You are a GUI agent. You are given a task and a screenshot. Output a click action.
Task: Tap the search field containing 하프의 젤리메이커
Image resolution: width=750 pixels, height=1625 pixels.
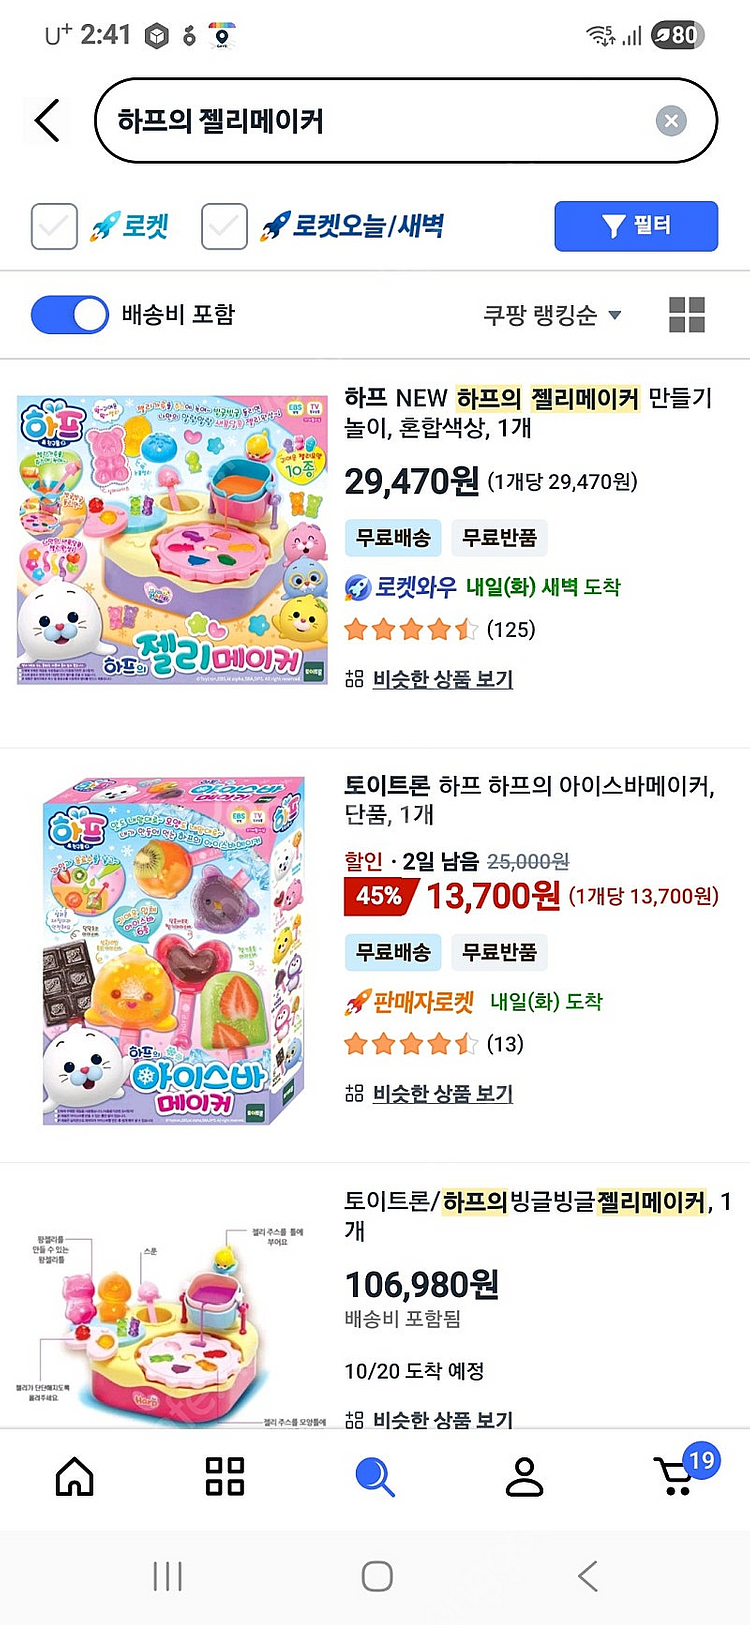pyautogui.click(x=380, y=121)
